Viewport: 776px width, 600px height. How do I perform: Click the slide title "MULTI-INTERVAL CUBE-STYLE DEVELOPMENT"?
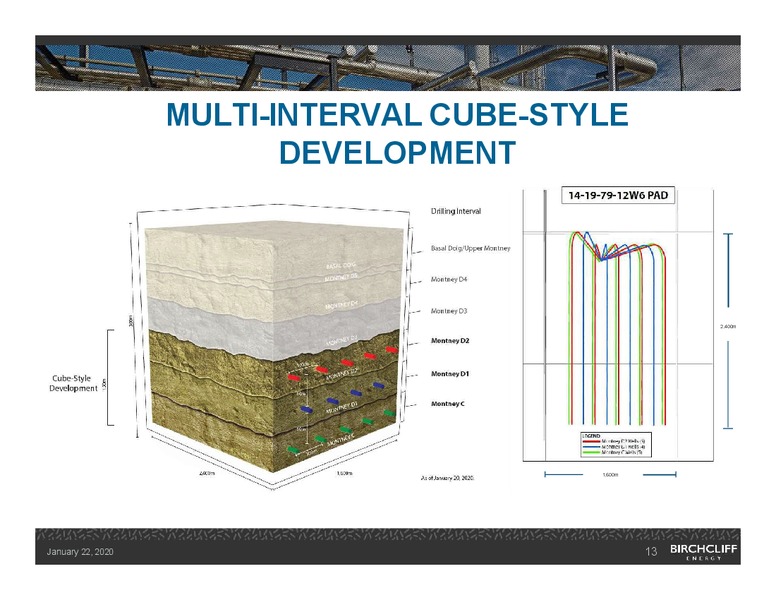[x=397, y=133]
